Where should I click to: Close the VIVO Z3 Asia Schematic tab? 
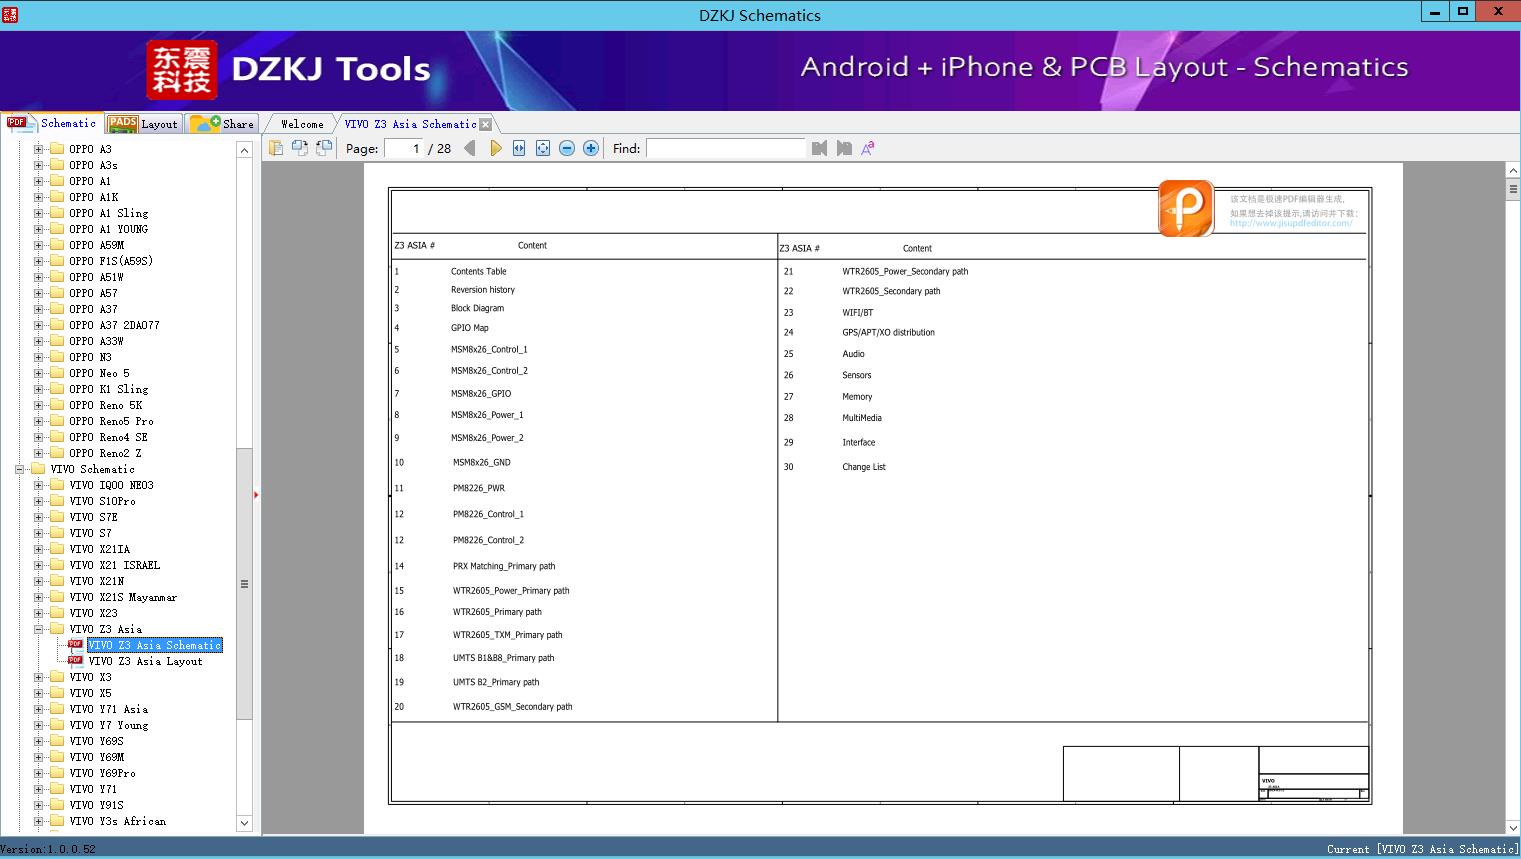pos(485,125)
